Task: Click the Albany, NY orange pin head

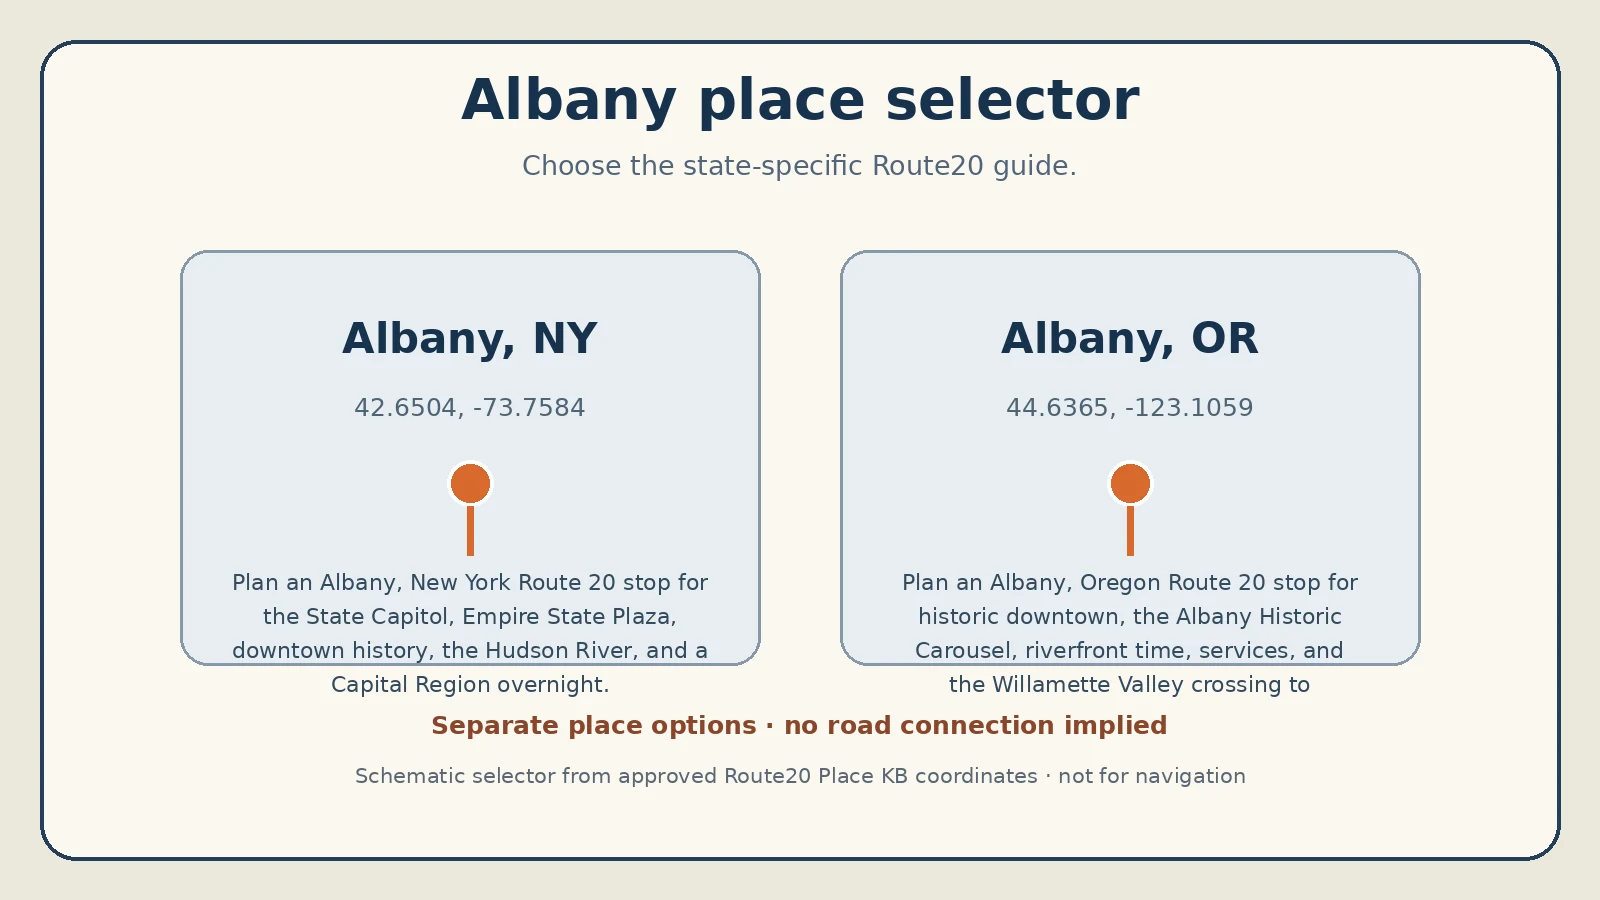Action: [470, 483]
